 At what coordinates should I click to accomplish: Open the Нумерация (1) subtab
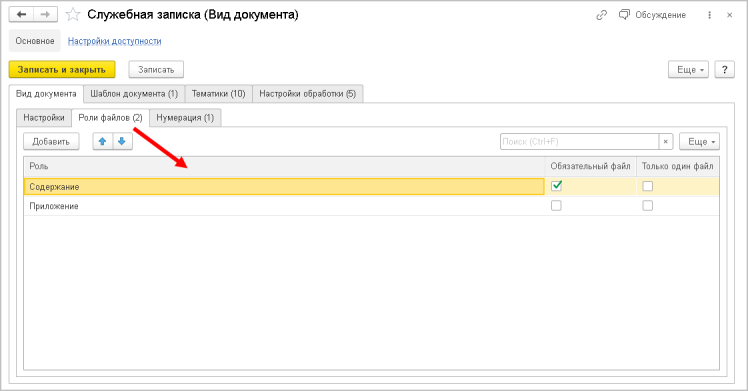tap(185, 118)
